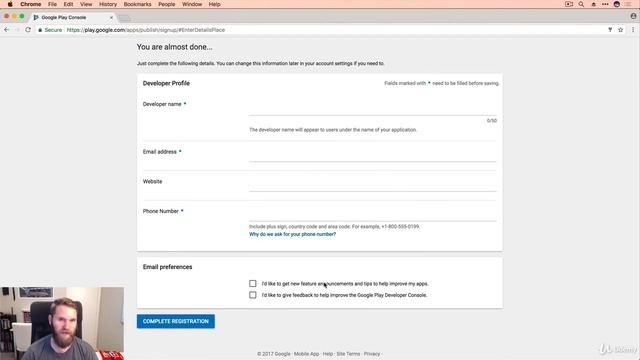Click the Chrome profile icon at top right
The width and height of the screenshot is (640, 360).
pos(633,16)
